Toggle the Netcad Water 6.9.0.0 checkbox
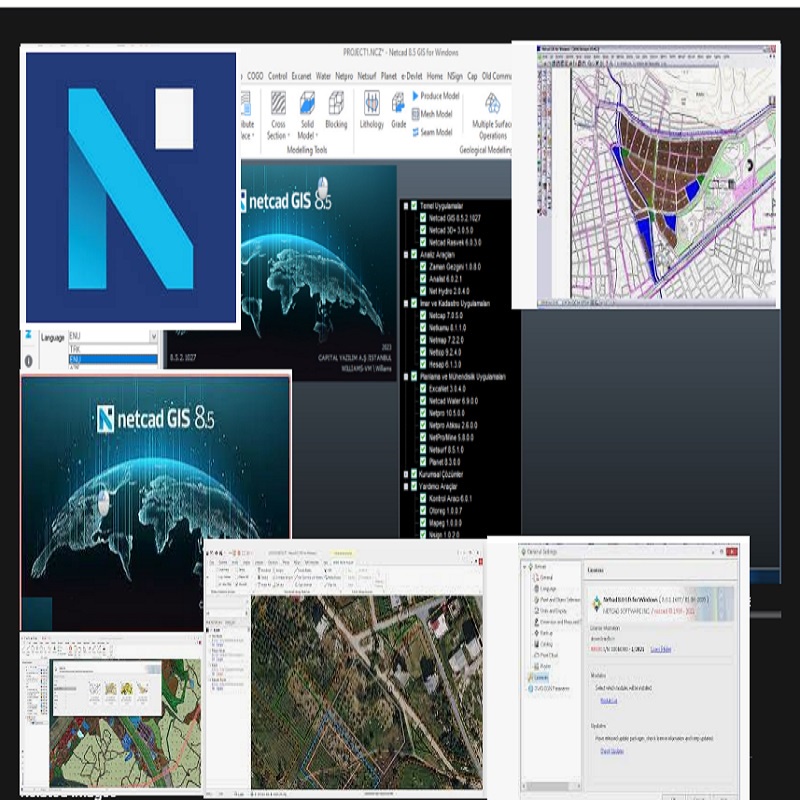The width and height of the screenshot is (800, 800). 424,400
